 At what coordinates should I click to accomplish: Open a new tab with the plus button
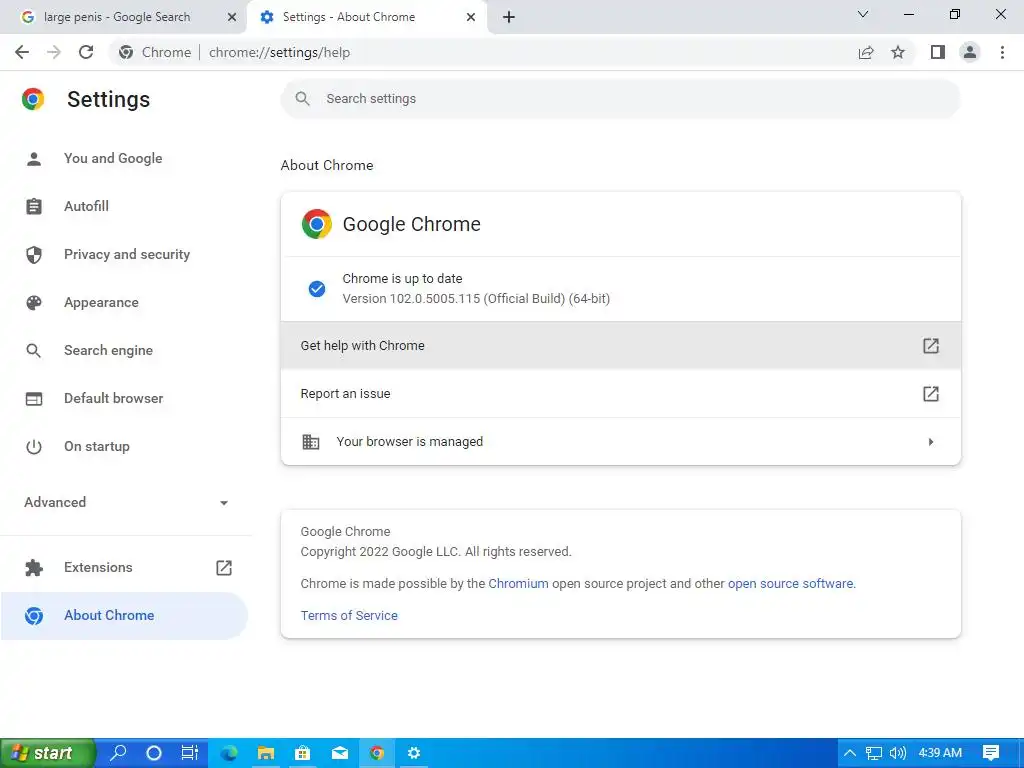509,17
